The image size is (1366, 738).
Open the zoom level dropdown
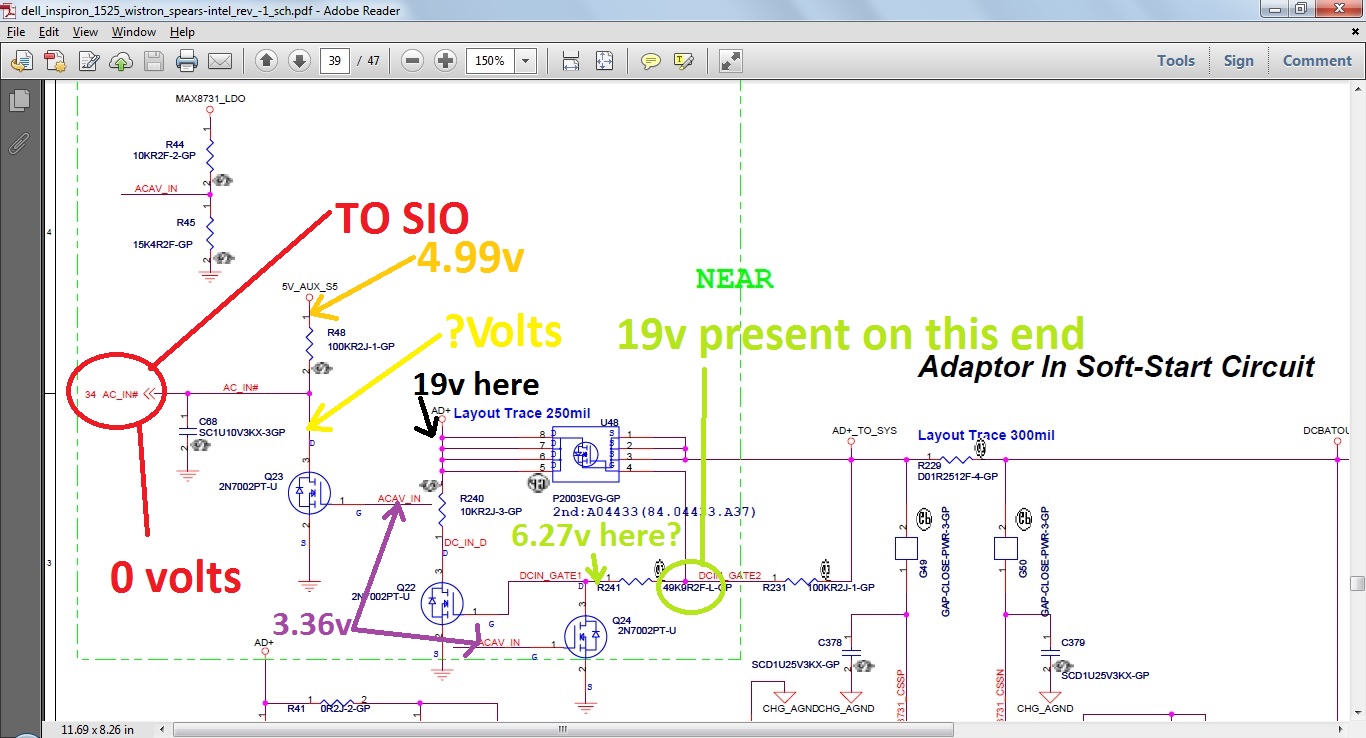(x=526, y=61)
